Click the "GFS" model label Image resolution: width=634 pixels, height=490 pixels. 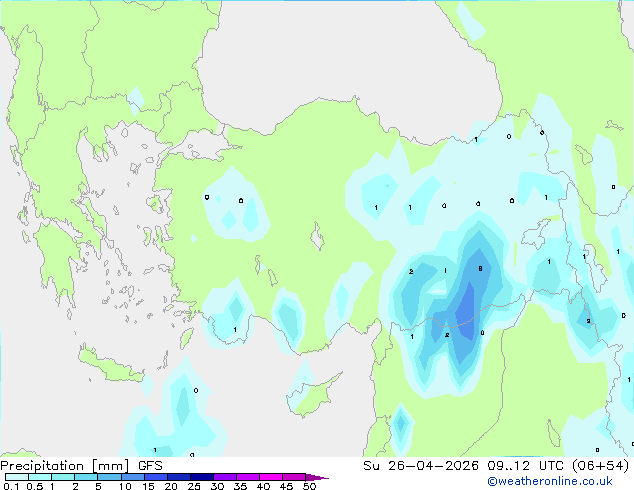coord(150,466)
